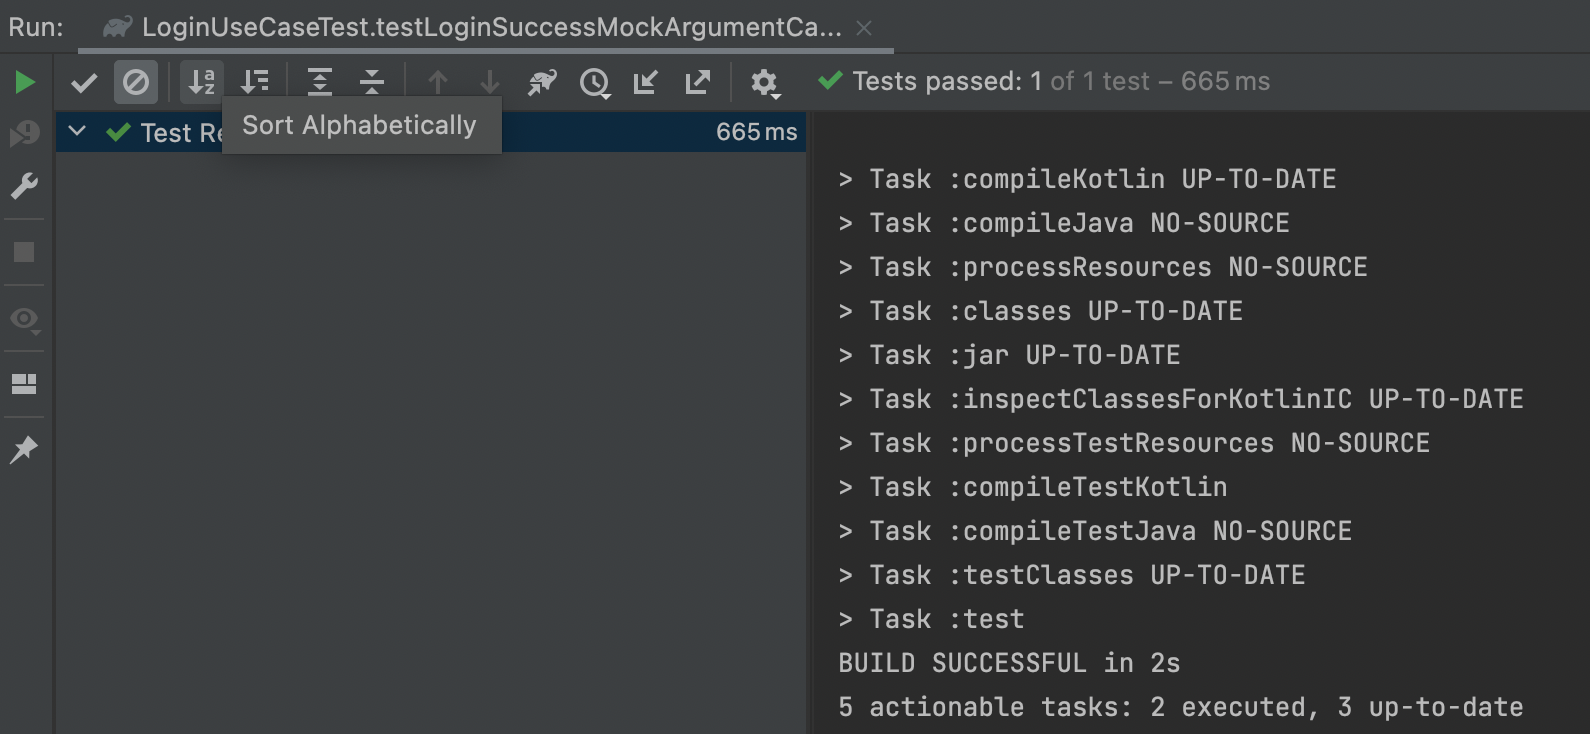Click the Export Test Results icon
This screenshot has height=734, width=1590.
click(x=698, y=82)
